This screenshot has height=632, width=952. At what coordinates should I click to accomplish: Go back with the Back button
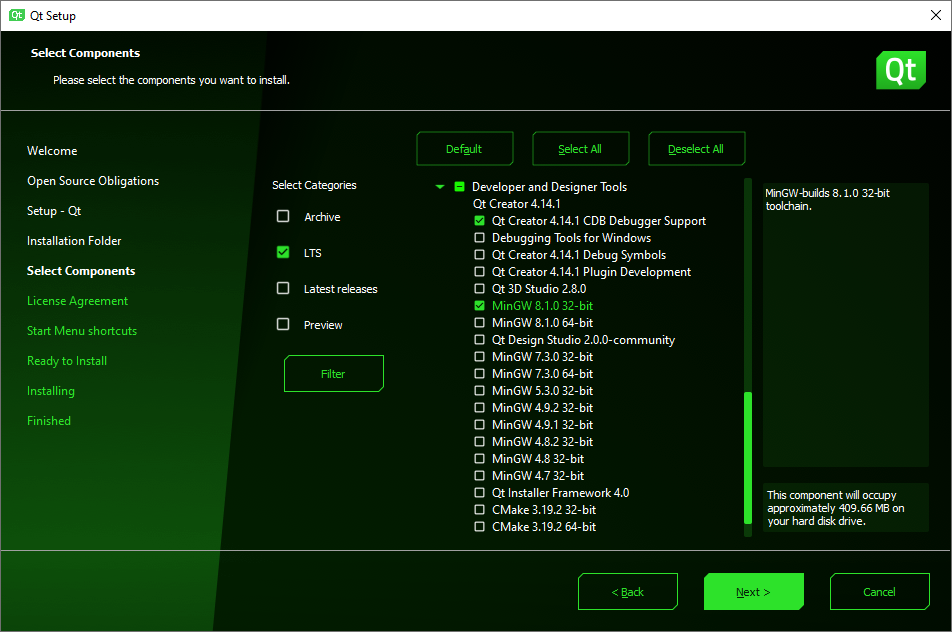(628, 592)
